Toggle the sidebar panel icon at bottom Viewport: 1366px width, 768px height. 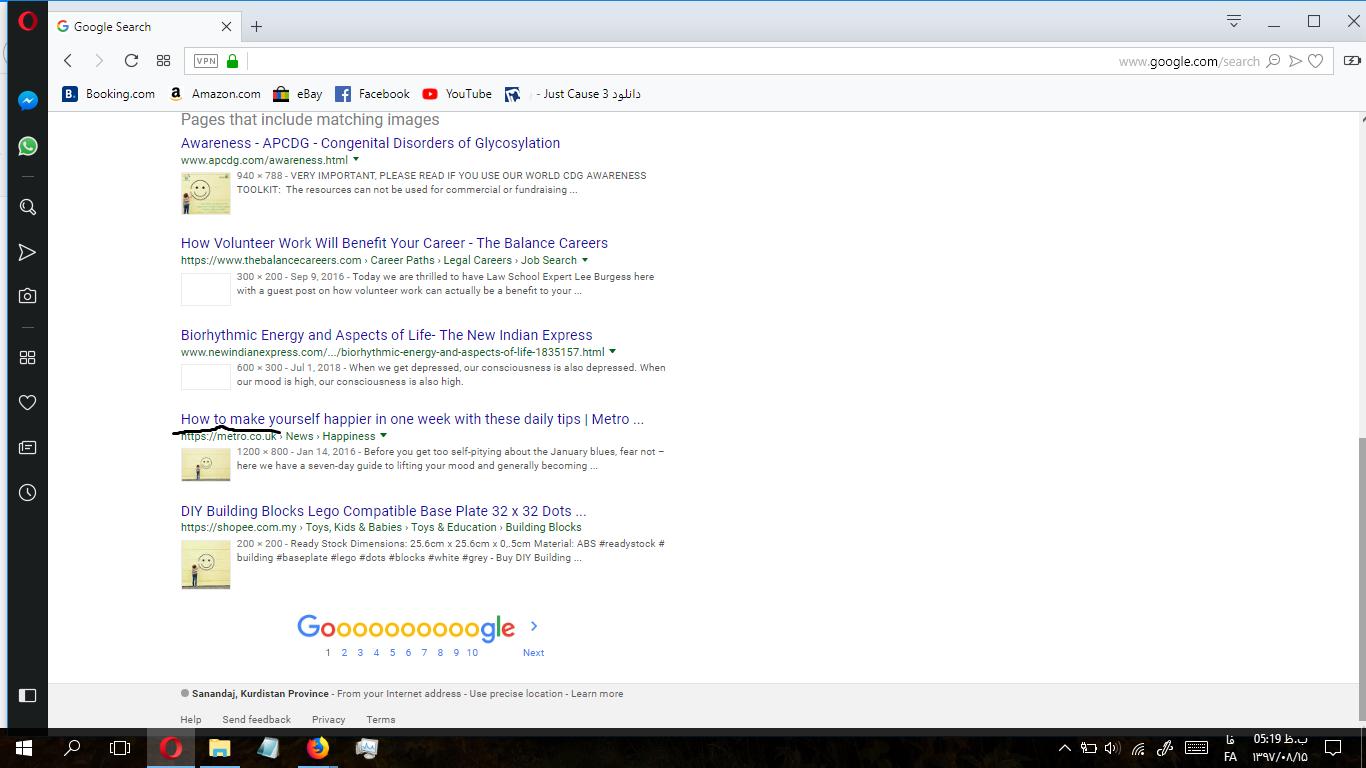point(28,695)
